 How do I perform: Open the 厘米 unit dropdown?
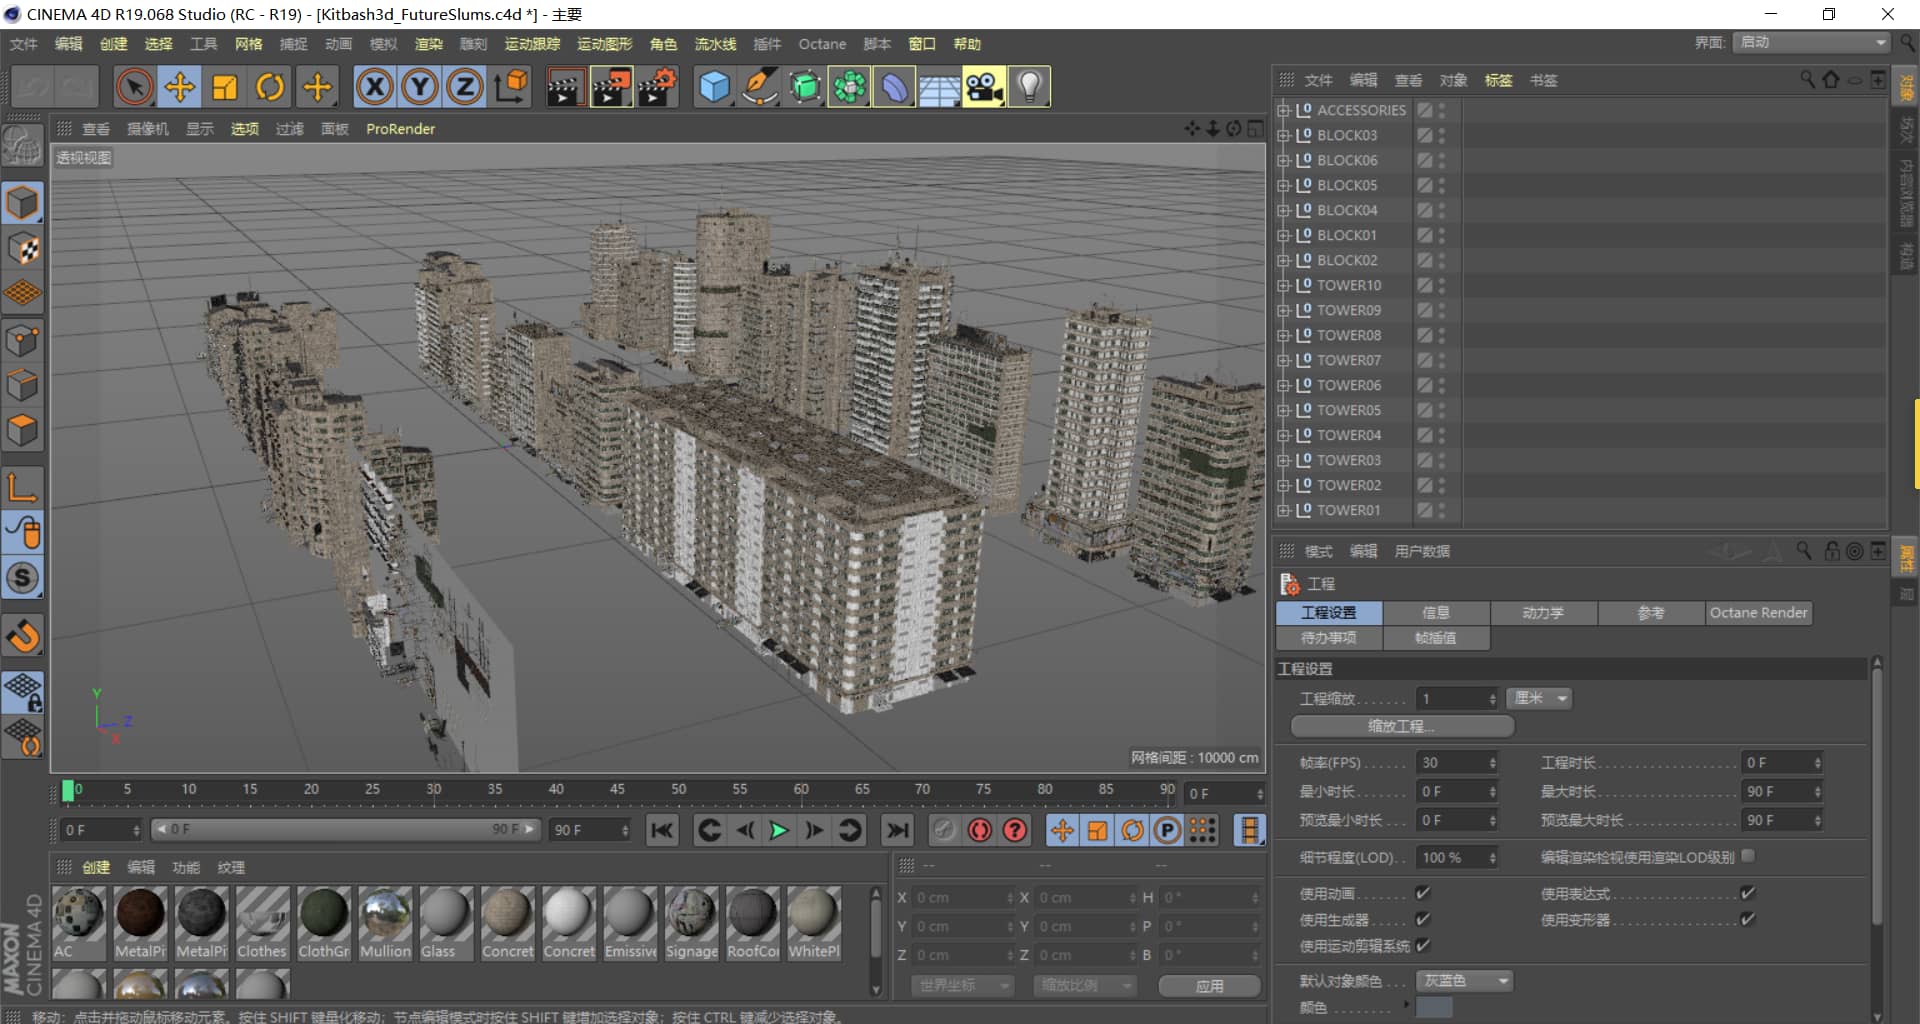click(x=1539, y=698)
